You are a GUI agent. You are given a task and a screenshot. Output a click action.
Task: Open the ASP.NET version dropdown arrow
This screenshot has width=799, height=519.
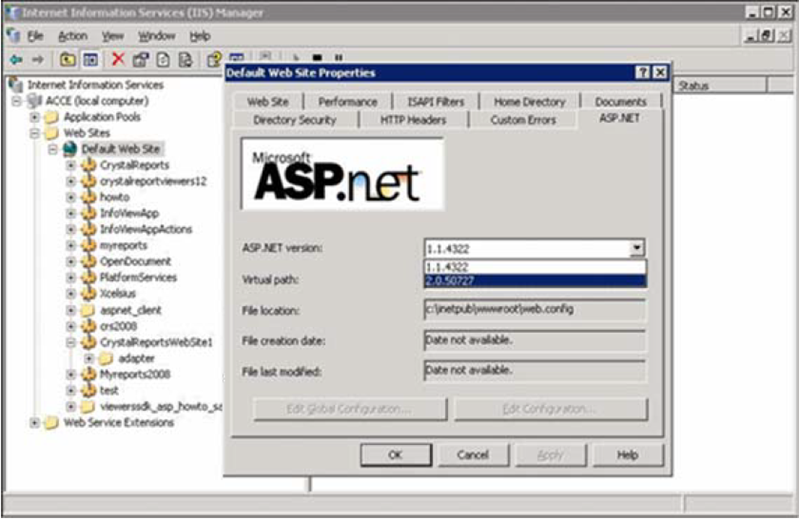[x=637, y=249]
